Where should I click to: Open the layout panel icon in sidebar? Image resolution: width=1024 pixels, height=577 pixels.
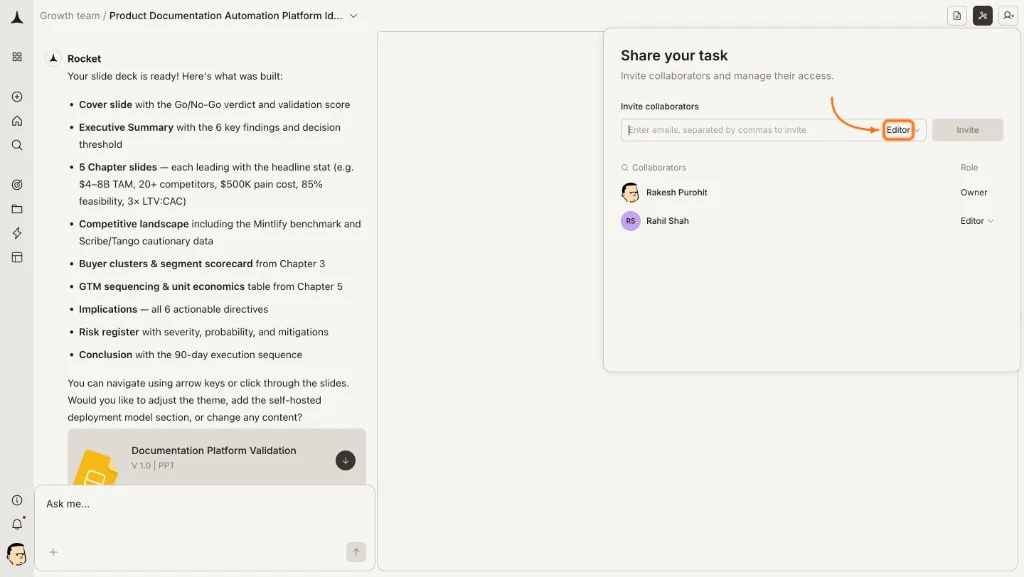click(x=16, y=257)
